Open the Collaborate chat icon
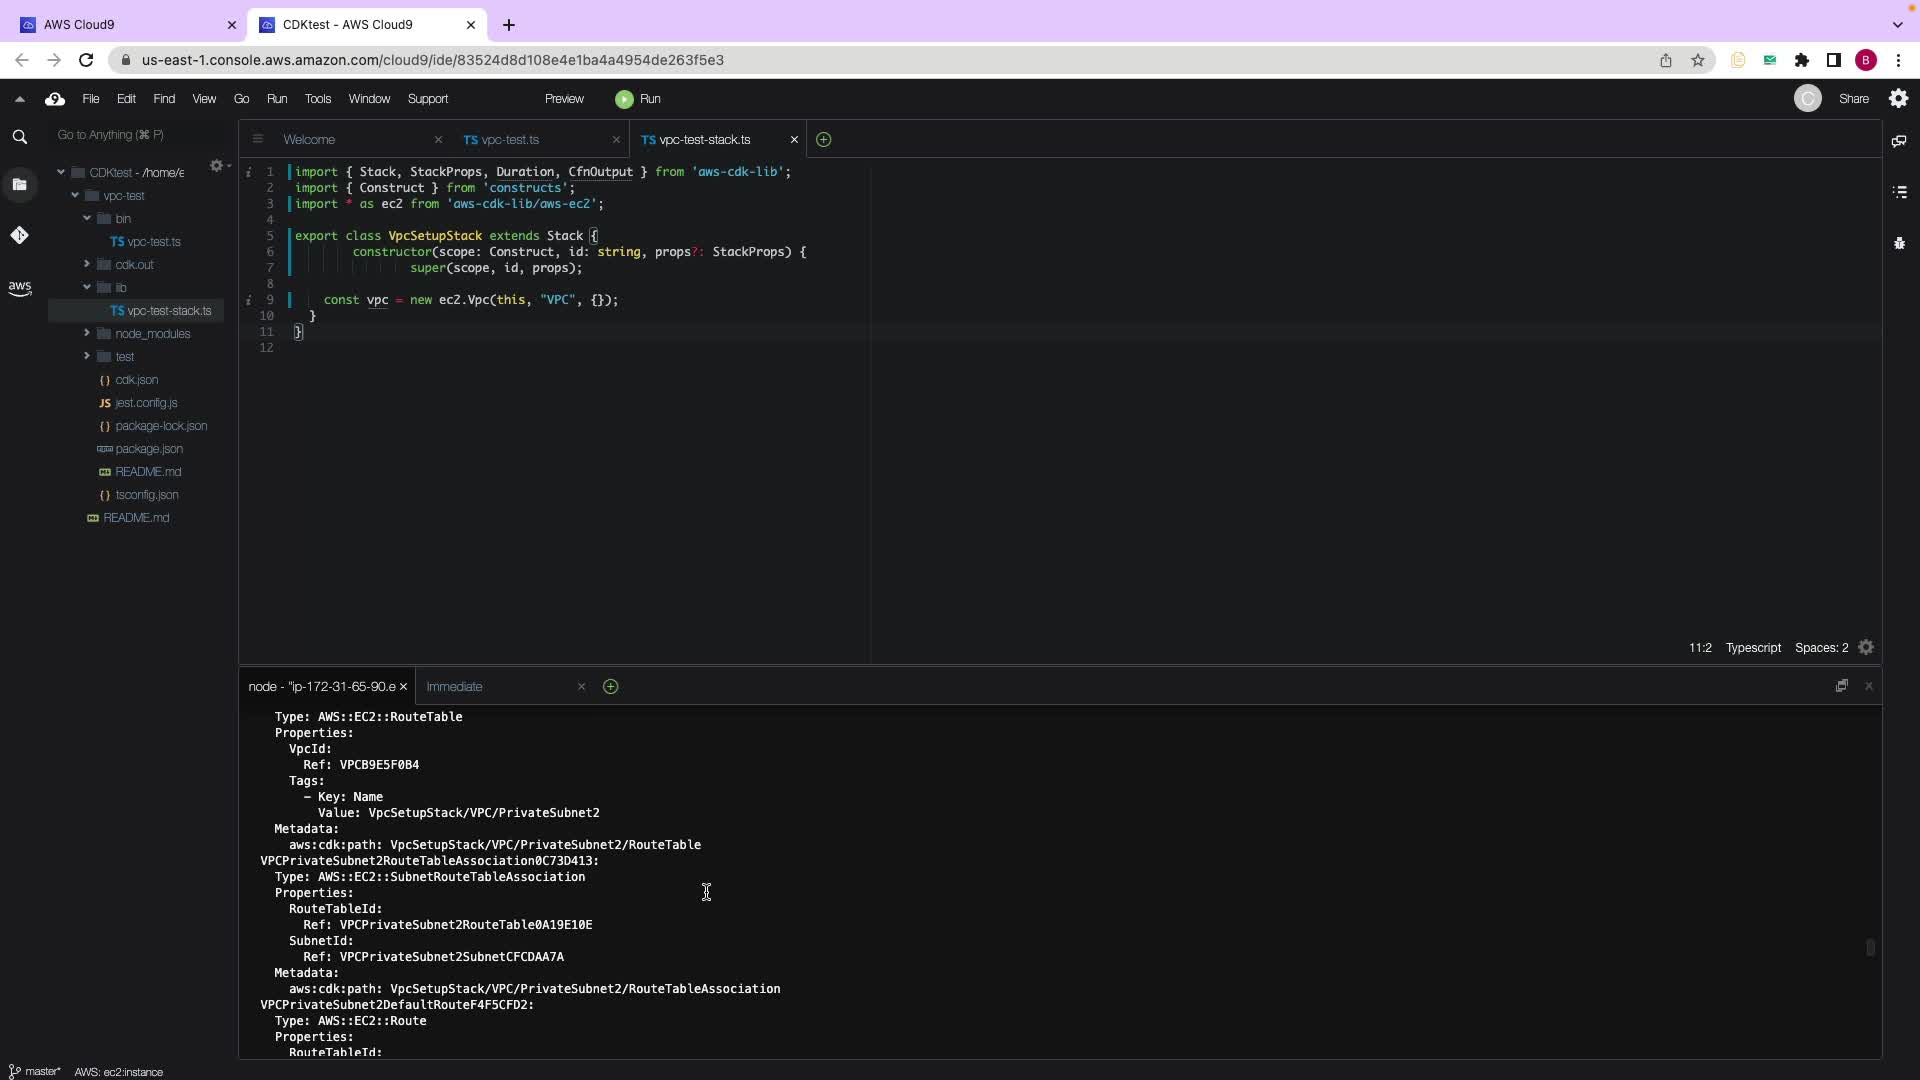The height and width of the screenshot is (1080, 1920). point(1899,141)
